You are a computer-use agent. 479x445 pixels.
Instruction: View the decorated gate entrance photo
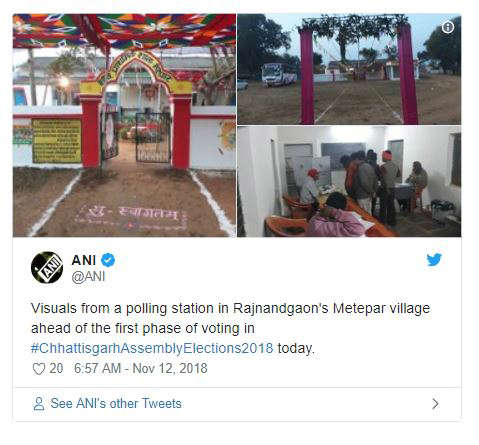(124, 125)
